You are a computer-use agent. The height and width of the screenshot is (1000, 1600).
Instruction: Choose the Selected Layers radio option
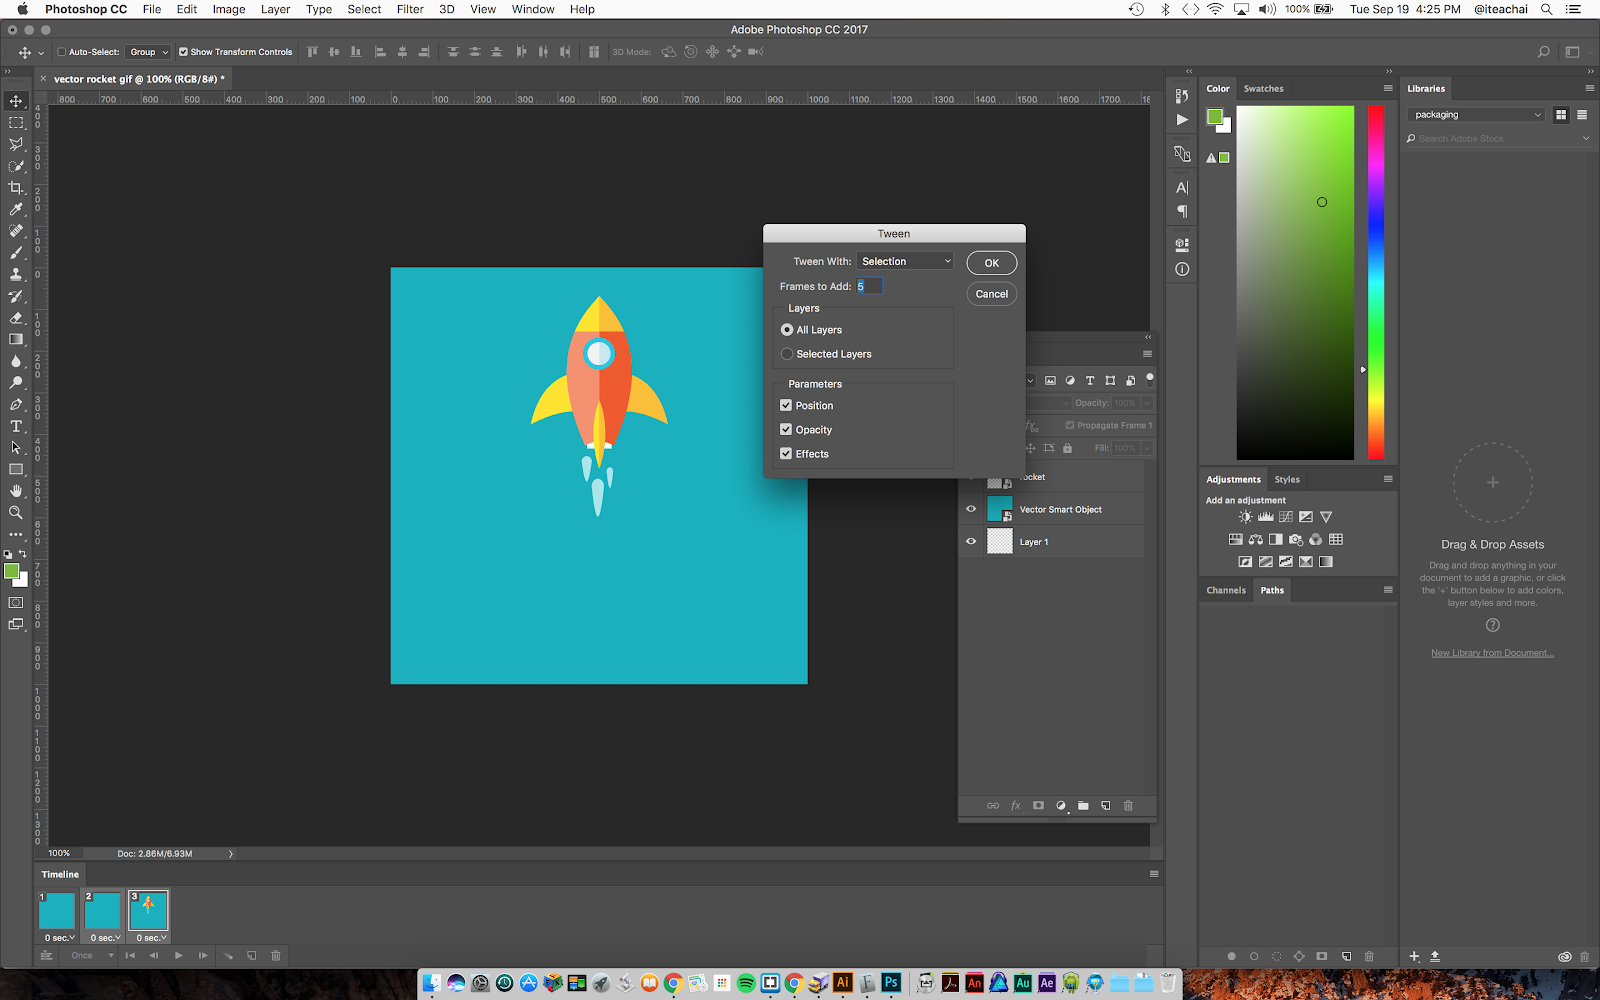pyautogui.click(x=787, y=354)
